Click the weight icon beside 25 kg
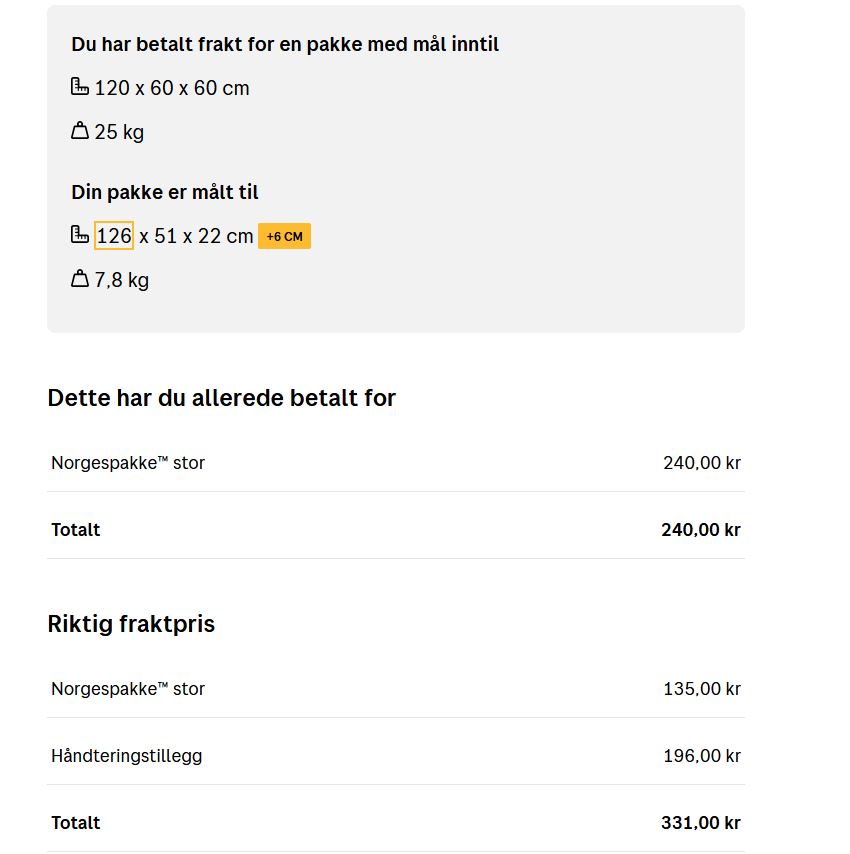The height and width of the screenshot is (854, 850). (x=80, y=131)
